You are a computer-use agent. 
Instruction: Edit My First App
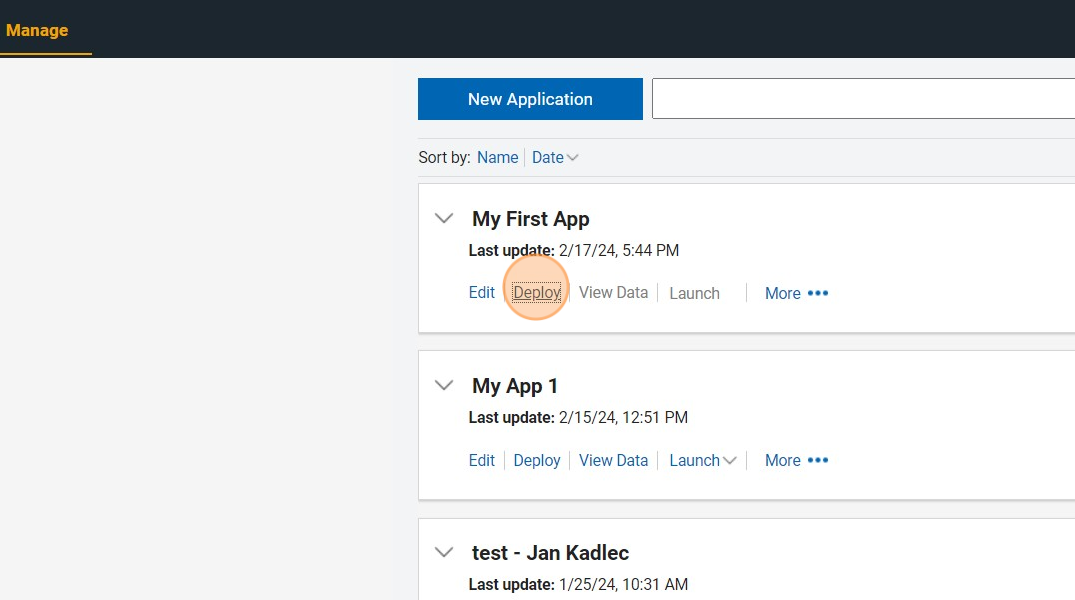tap(482, 293)
